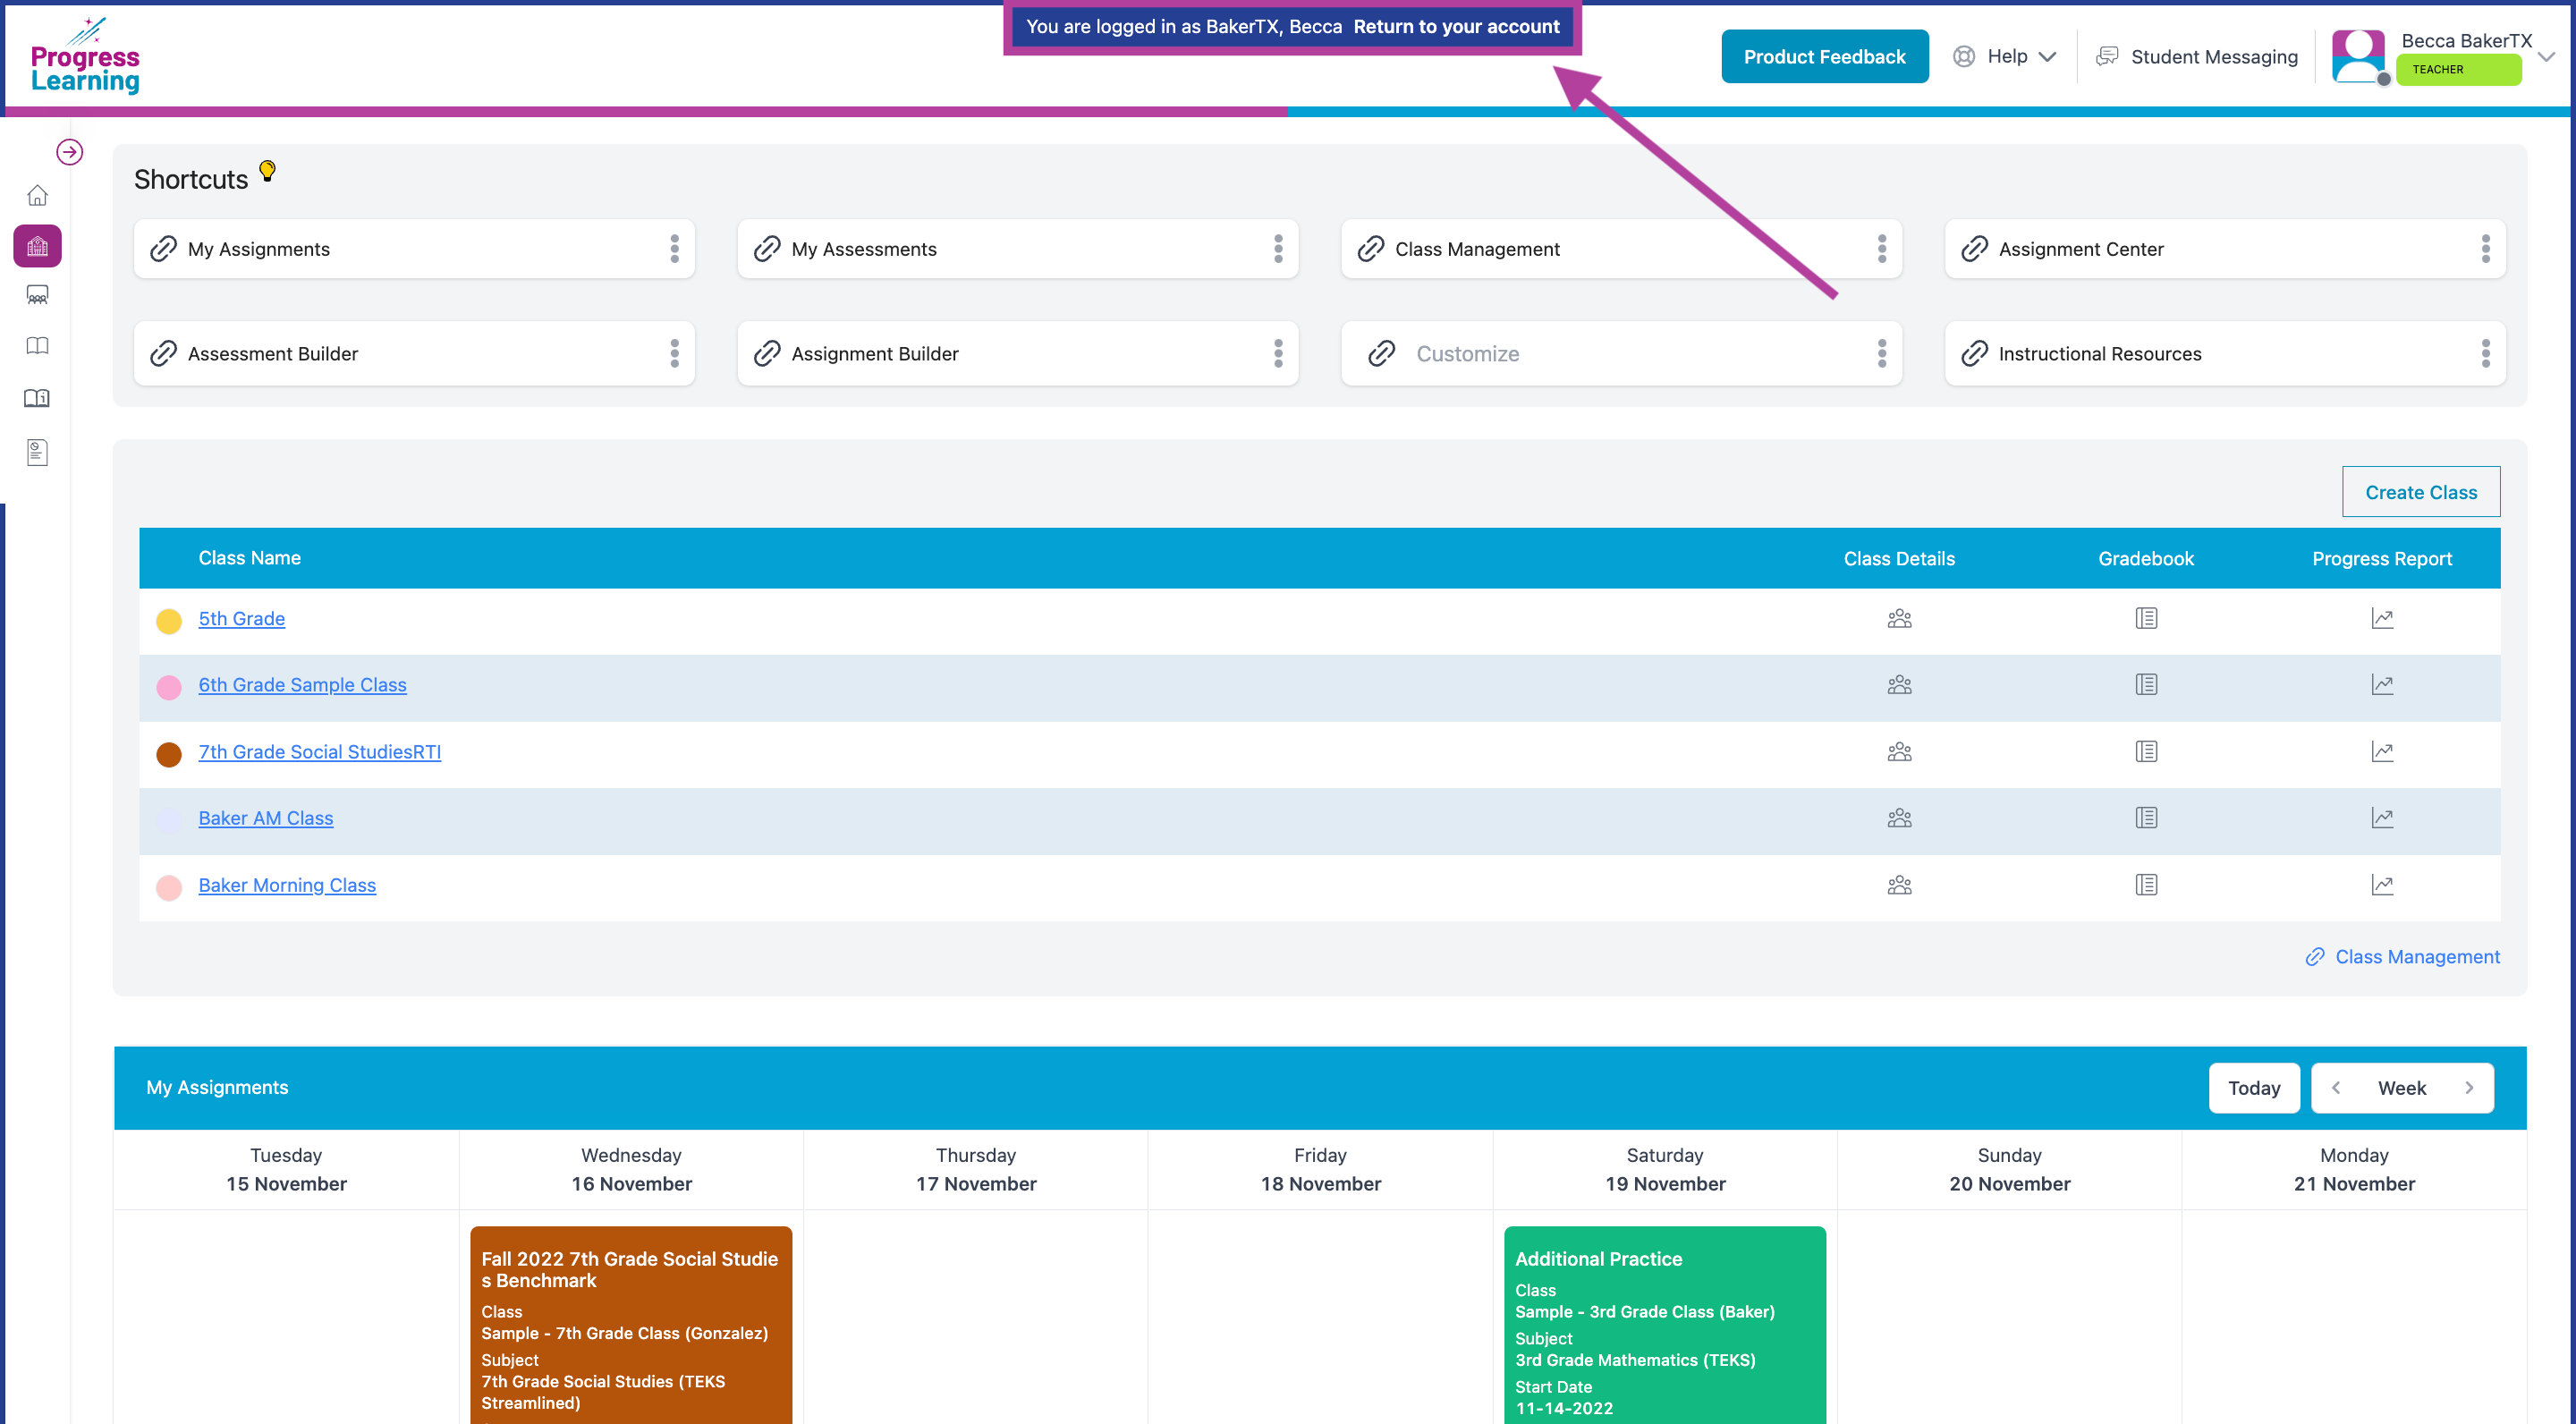Open the 7th Grade Social StudiesRTI link
This screenshot has width=2576, height=1424.
click(x=319, y=752)
